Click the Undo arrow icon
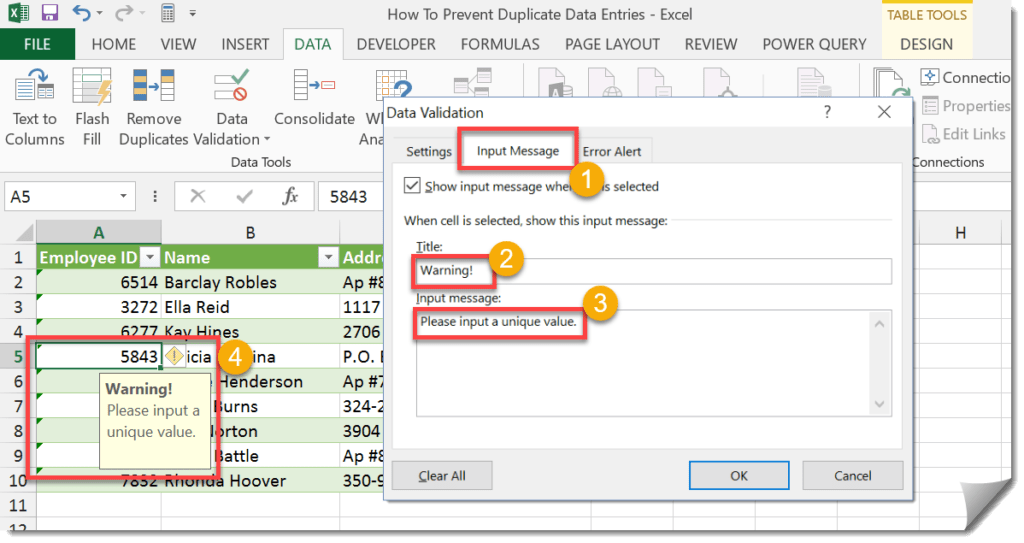 [x=81, y=12]
